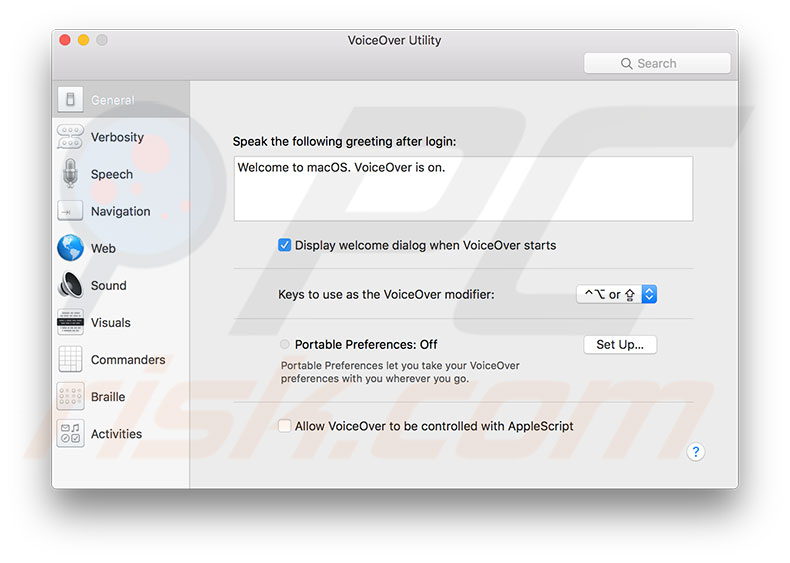Click the Commanders grid icon

pos(71,359)
